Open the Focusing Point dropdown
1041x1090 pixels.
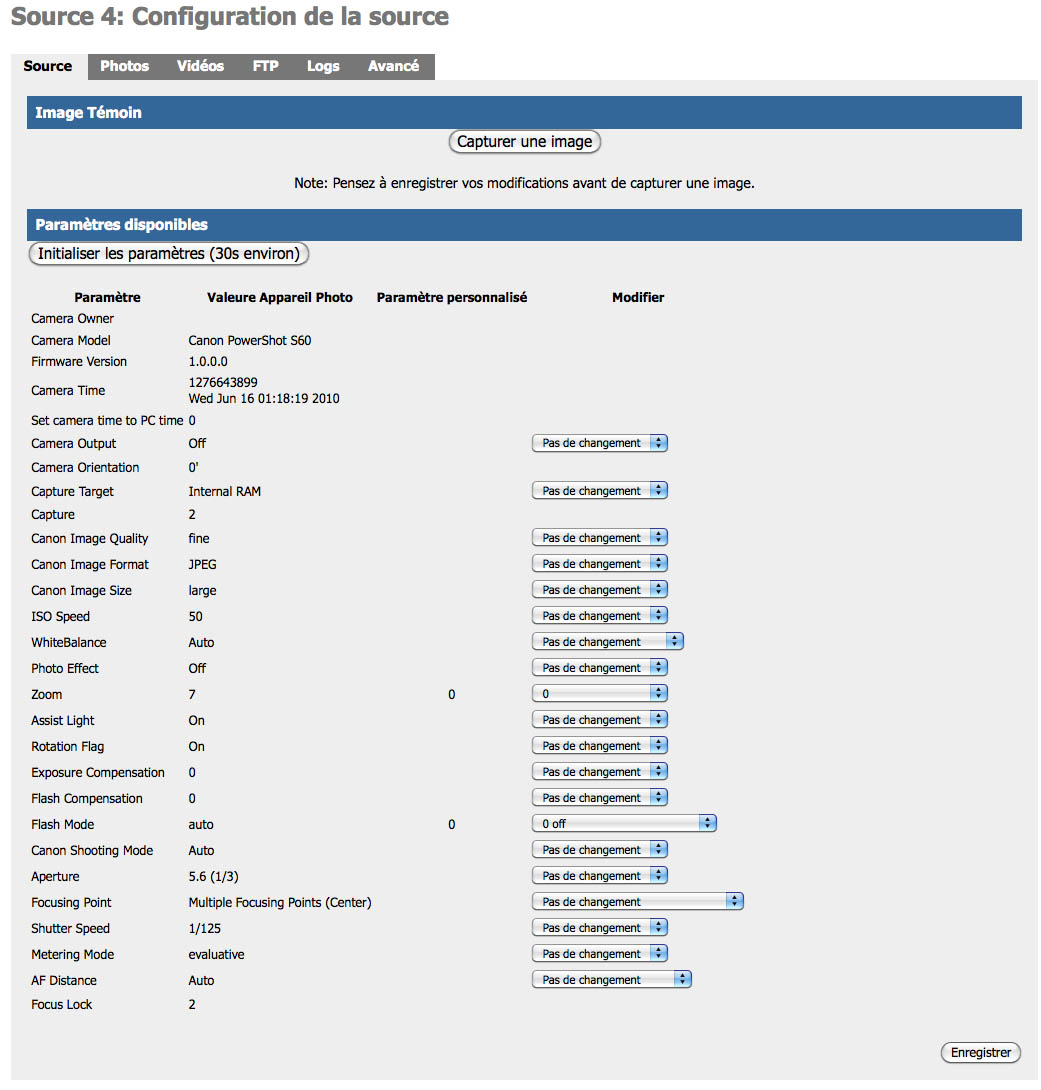point(637,902)
